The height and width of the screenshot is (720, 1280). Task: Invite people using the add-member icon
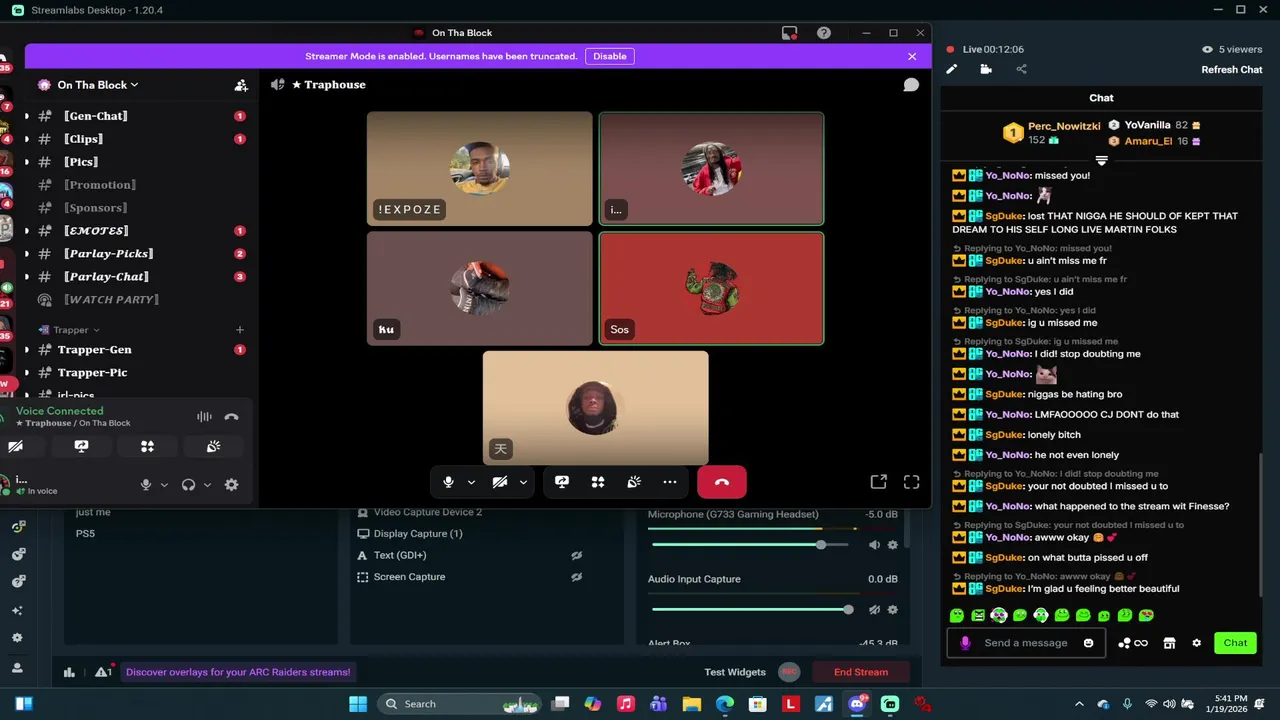(240, 85)
